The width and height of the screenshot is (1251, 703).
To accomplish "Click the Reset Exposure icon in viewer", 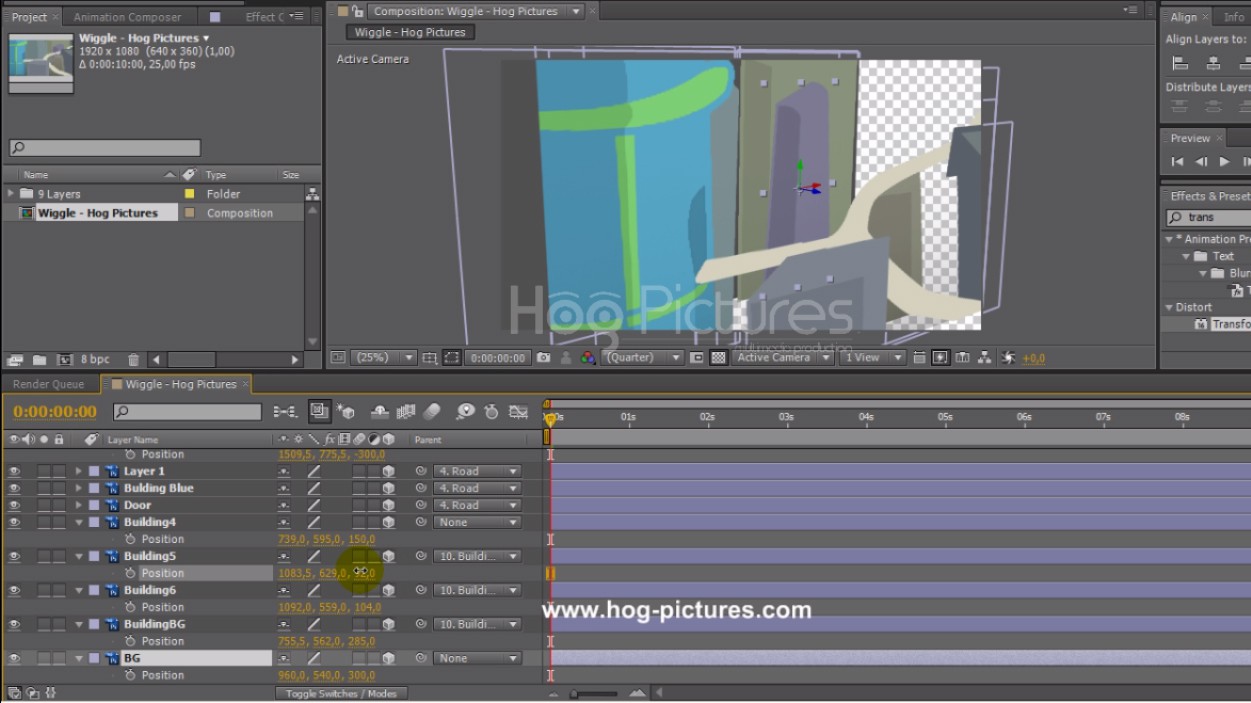I will tap(1008, 357).
